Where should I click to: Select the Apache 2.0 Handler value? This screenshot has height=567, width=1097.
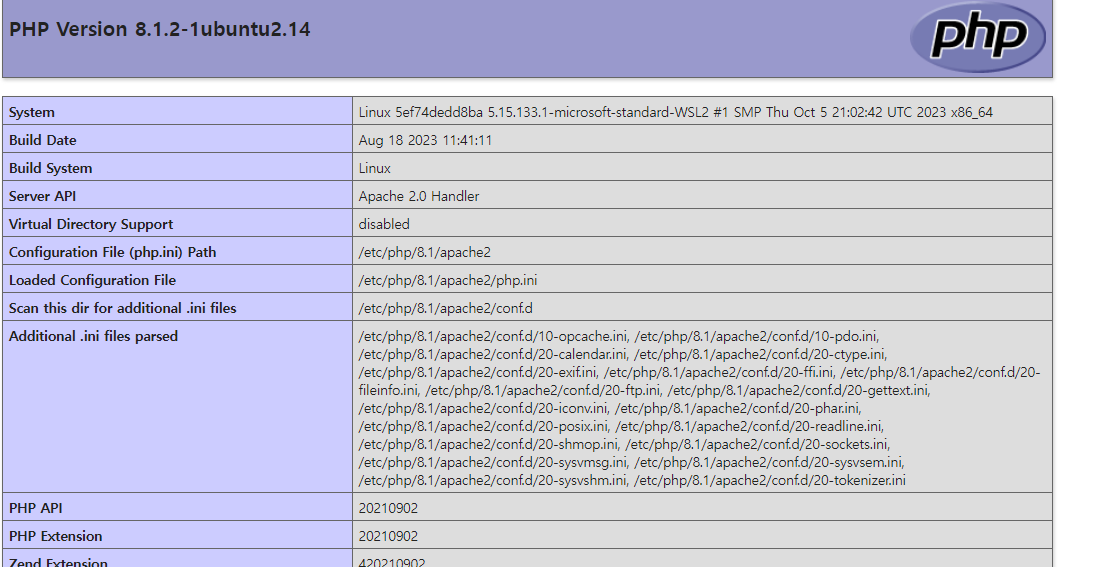coord(419,196)
